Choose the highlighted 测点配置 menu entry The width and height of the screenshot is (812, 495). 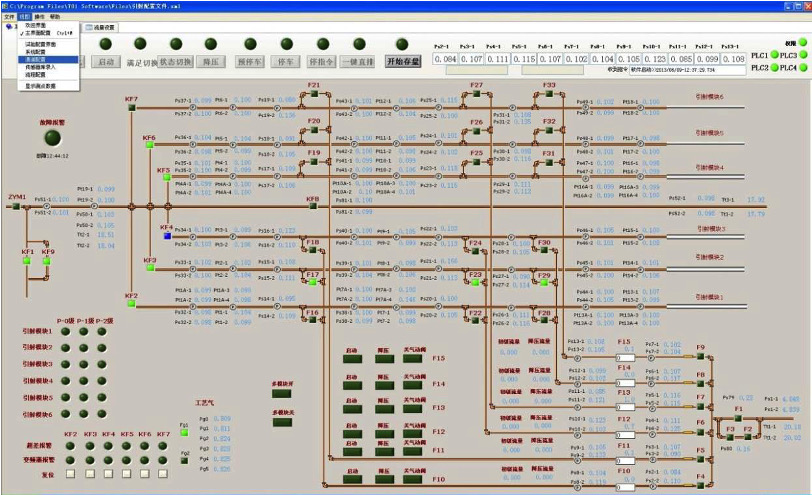[36, 59]
